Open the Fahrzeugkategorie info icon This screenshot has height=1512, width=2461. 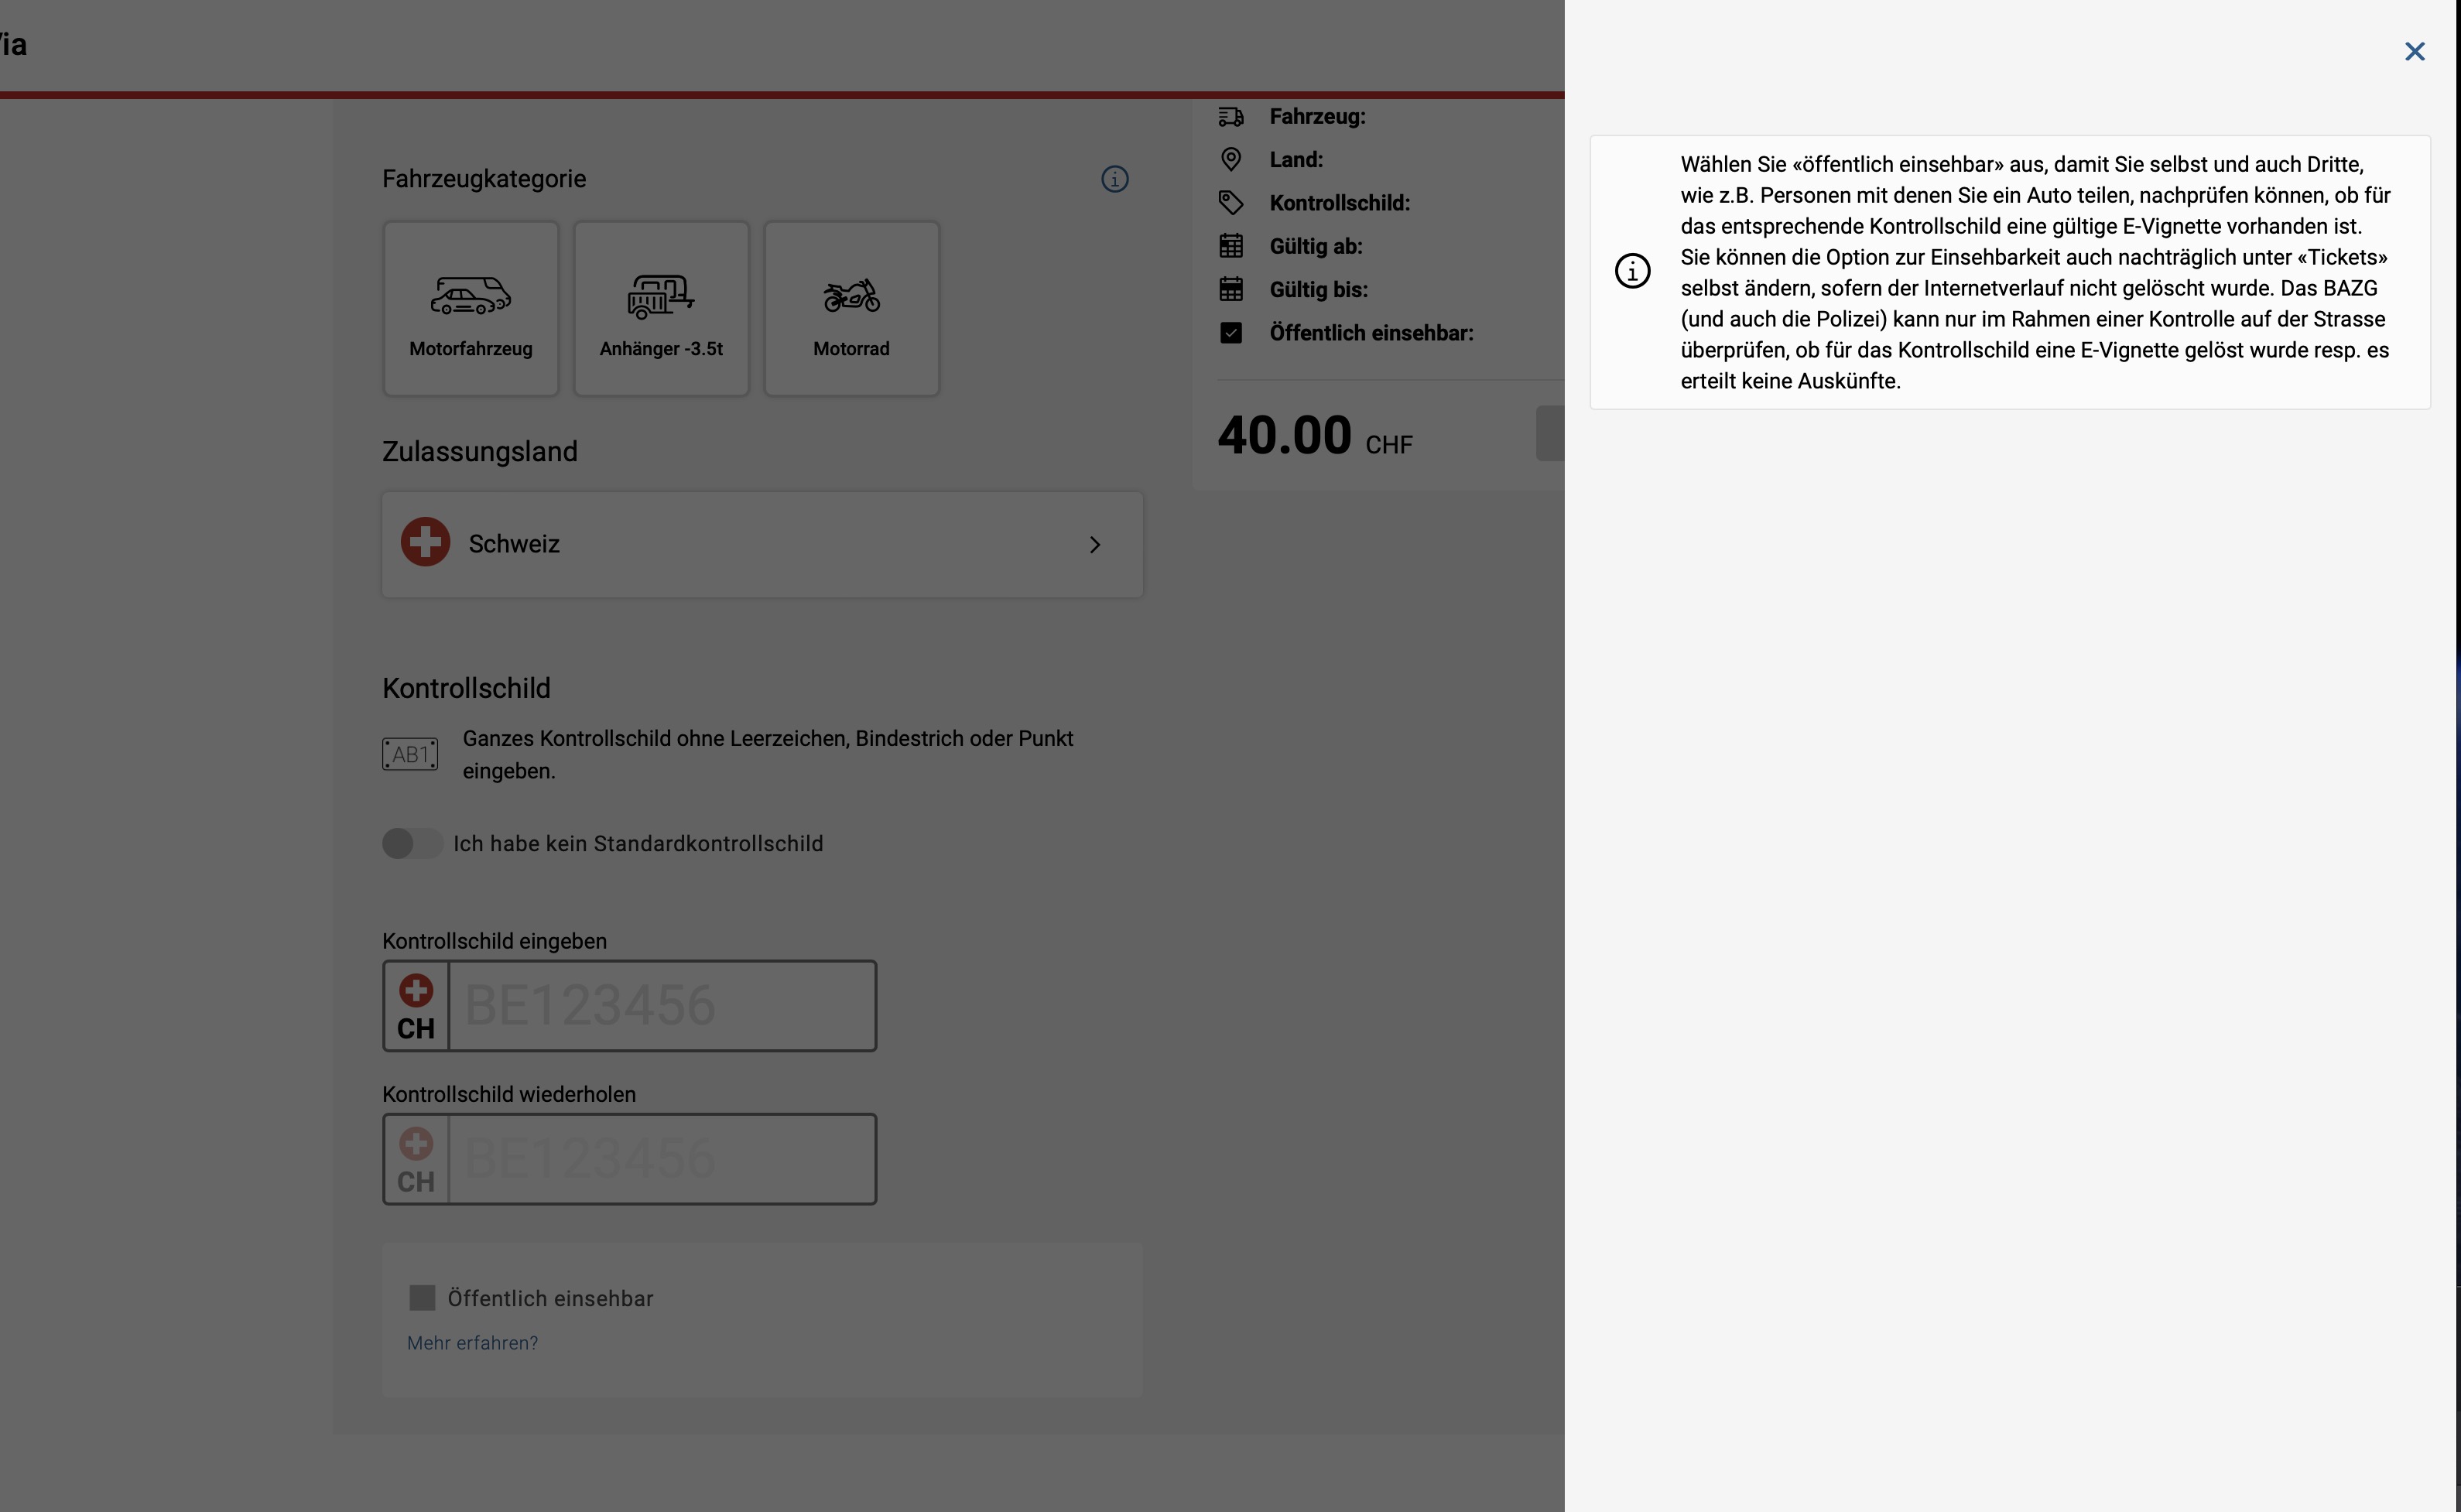click(1115, 179)
